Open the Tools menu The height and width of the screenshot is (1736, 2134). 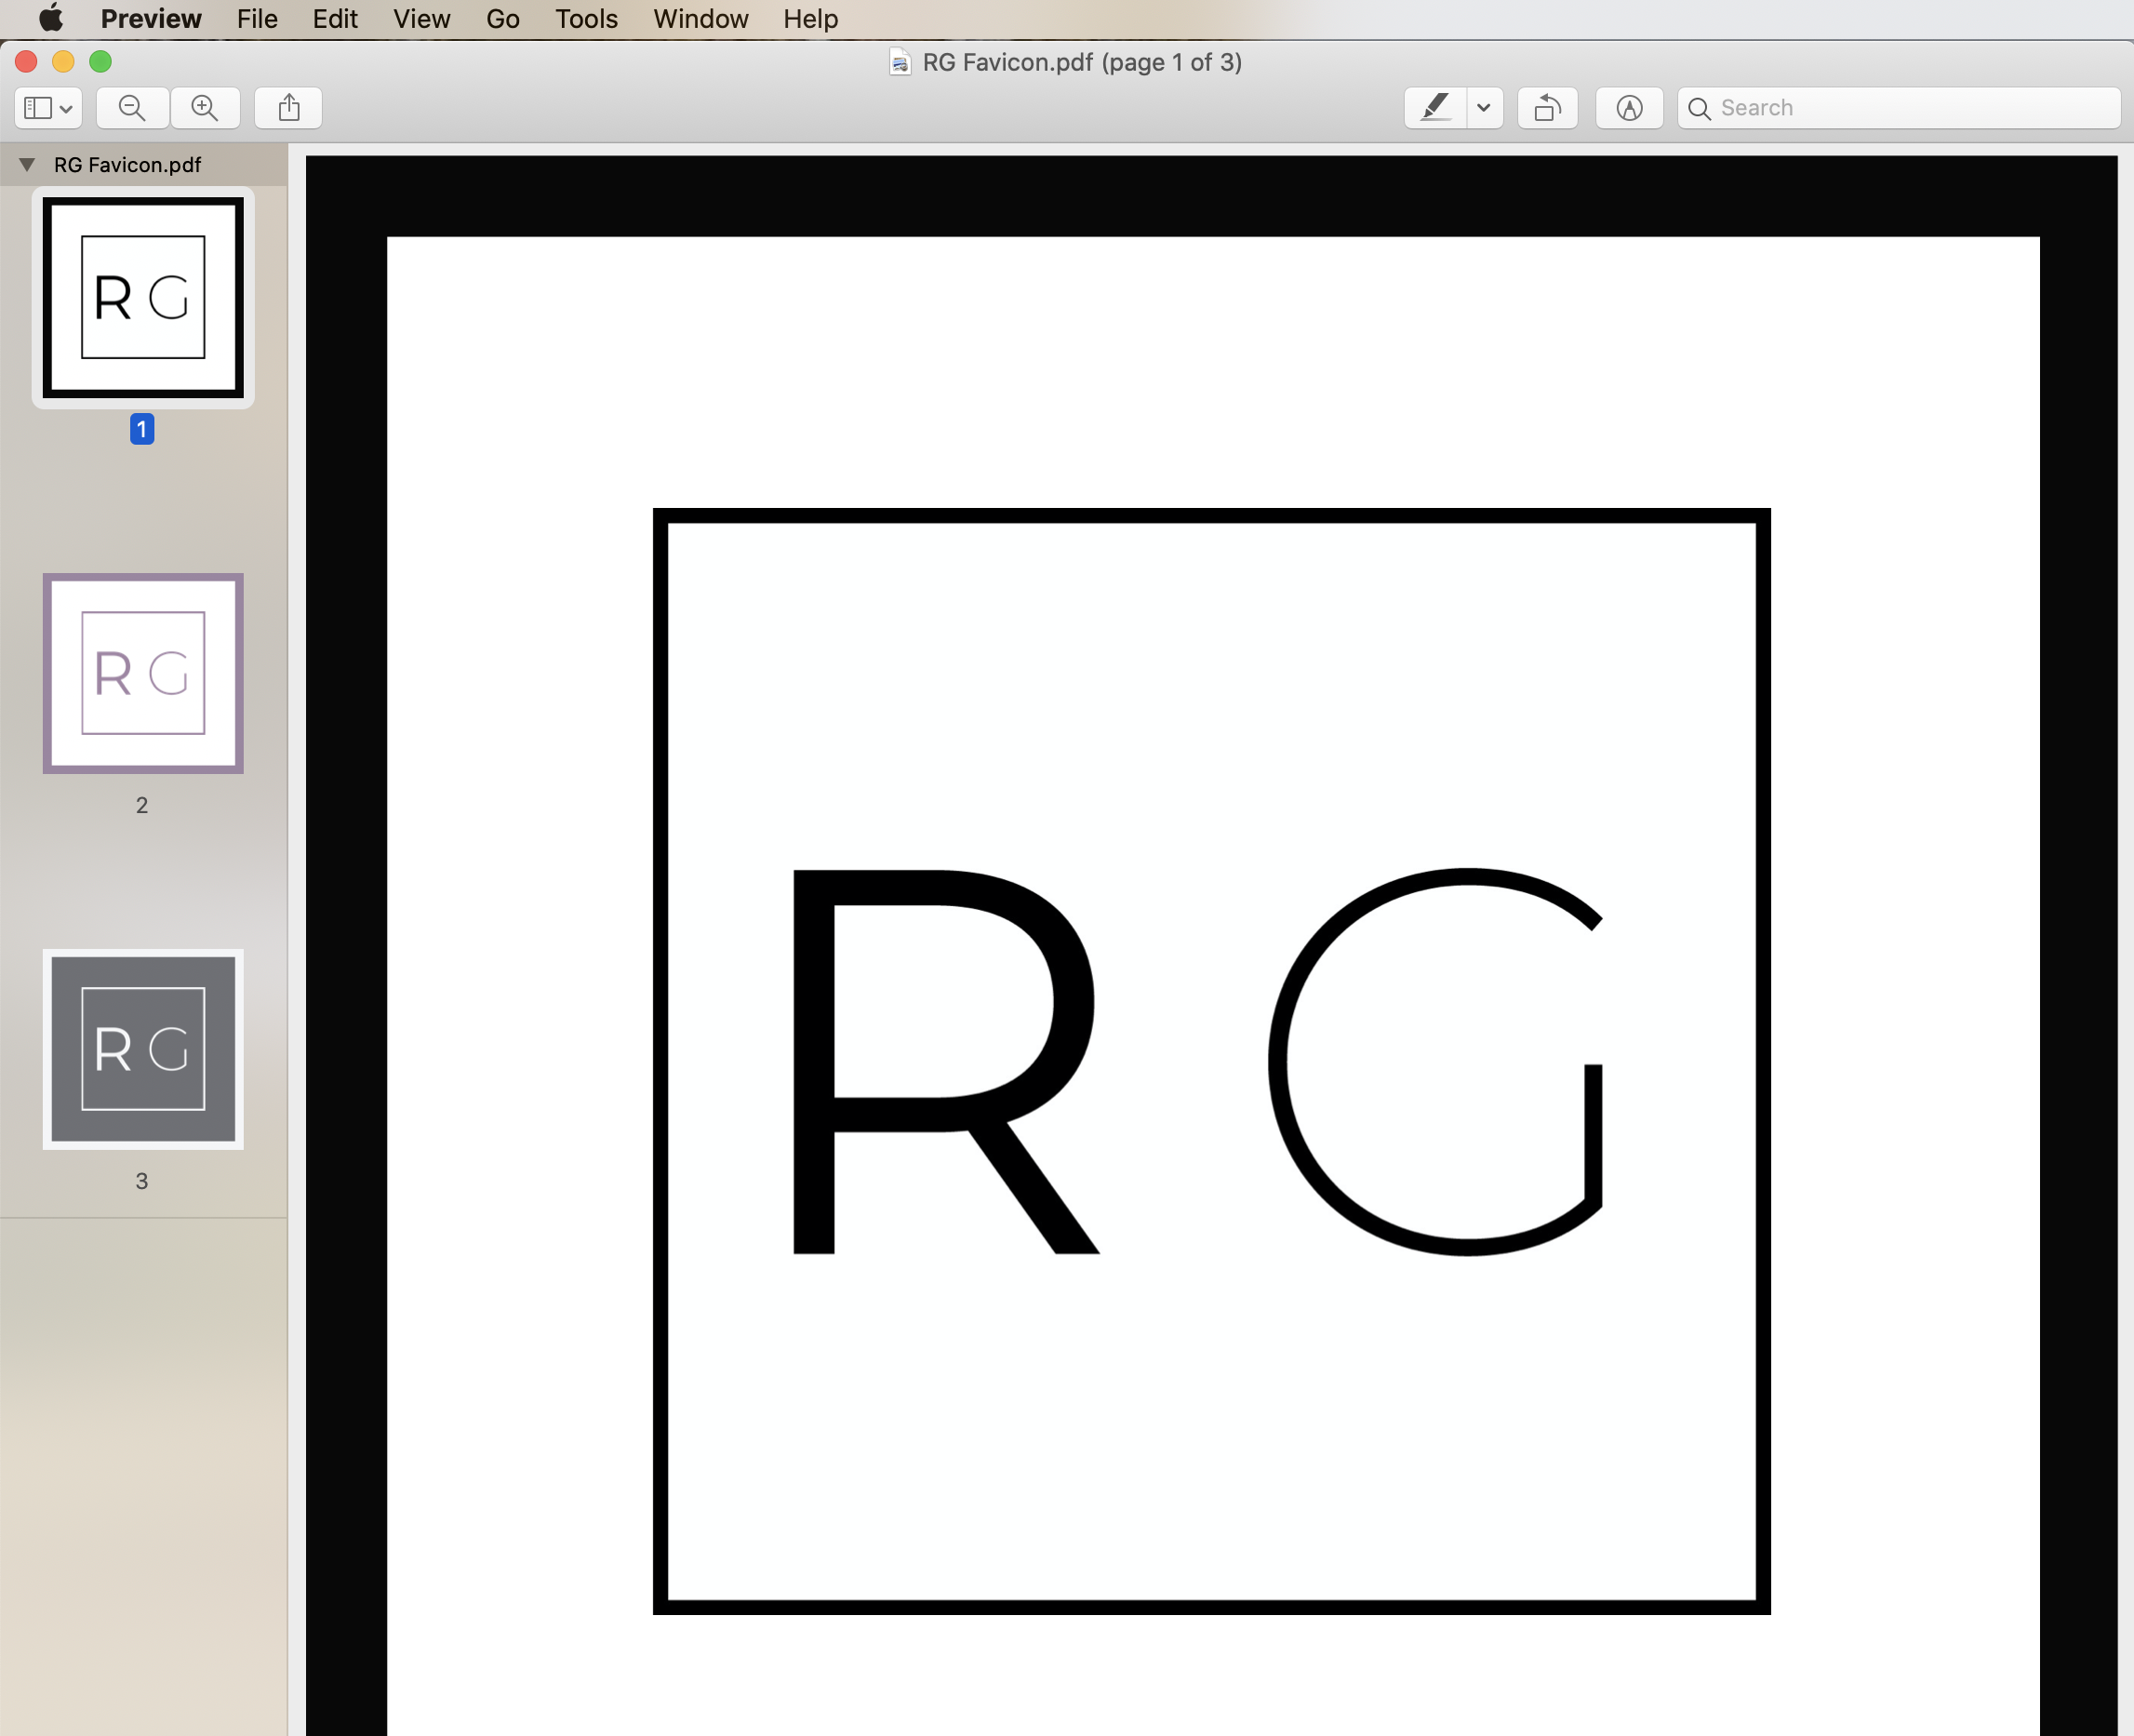pyautogui.click(x=586, y=19)
